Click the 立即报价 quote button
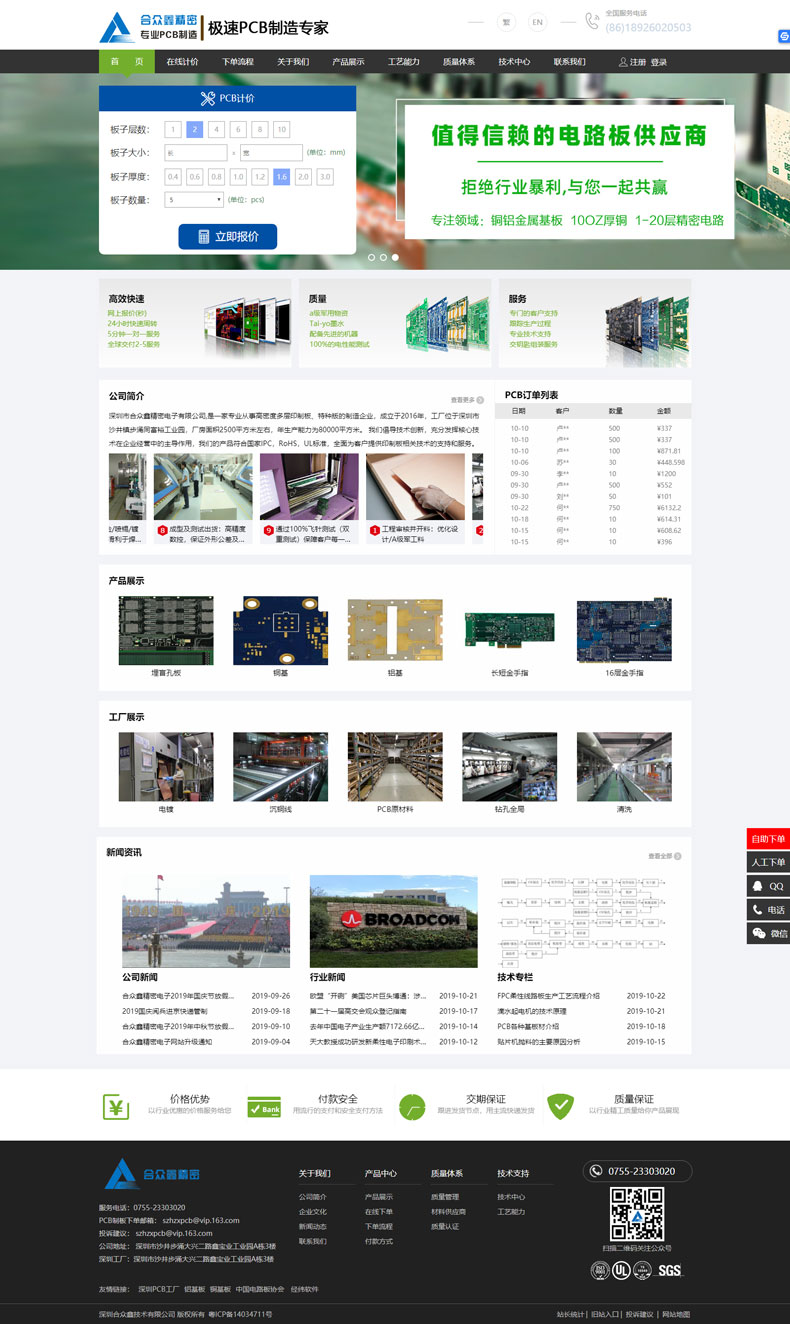 tap(228, 237)
